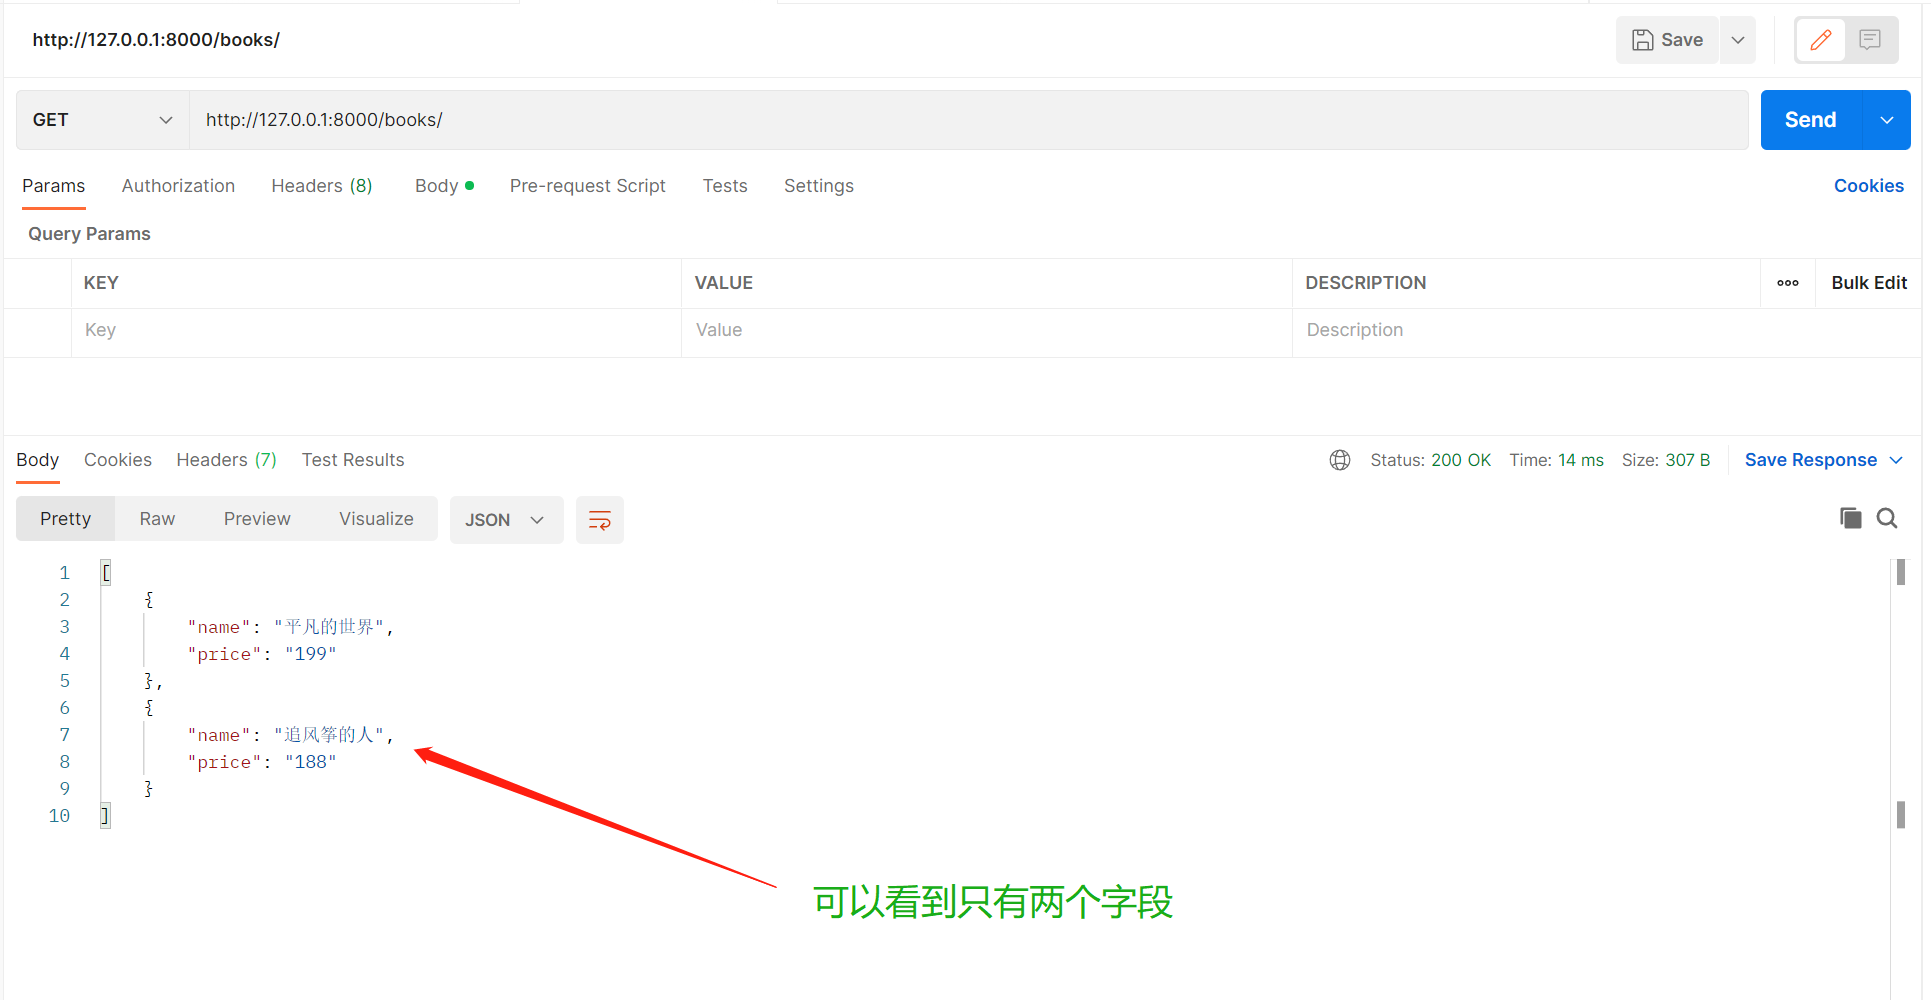Toggle the line wrap icon
This screenshot has width=1931, height=1000.
[x=600, y=520]
